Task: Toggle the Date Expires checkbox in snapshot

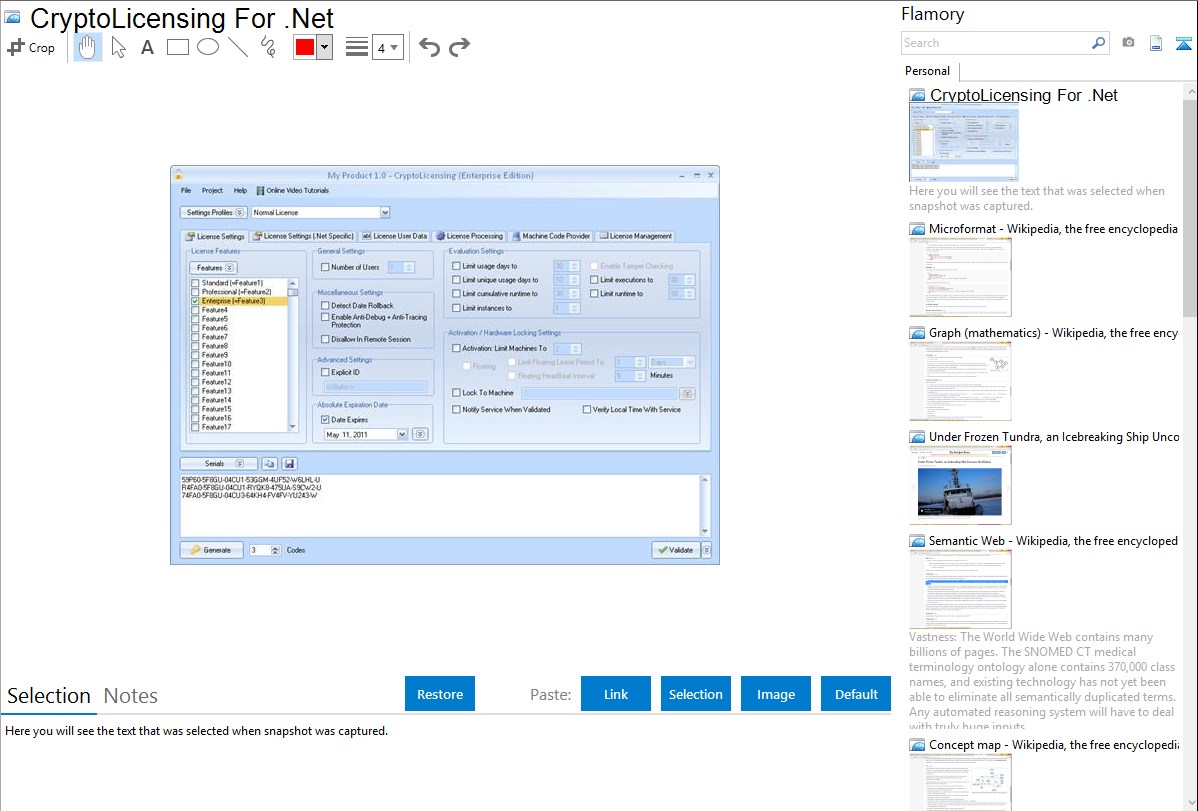Action: (325, 420)
